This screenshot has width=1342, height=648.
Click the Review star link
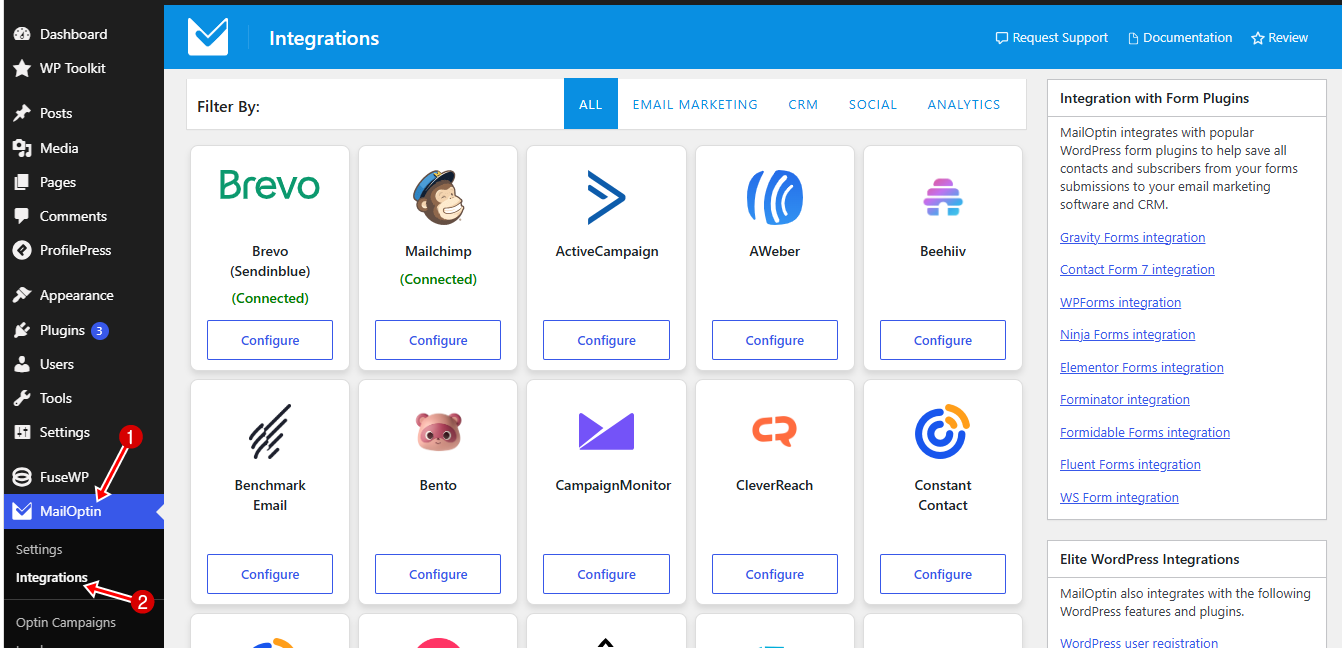1280,38
